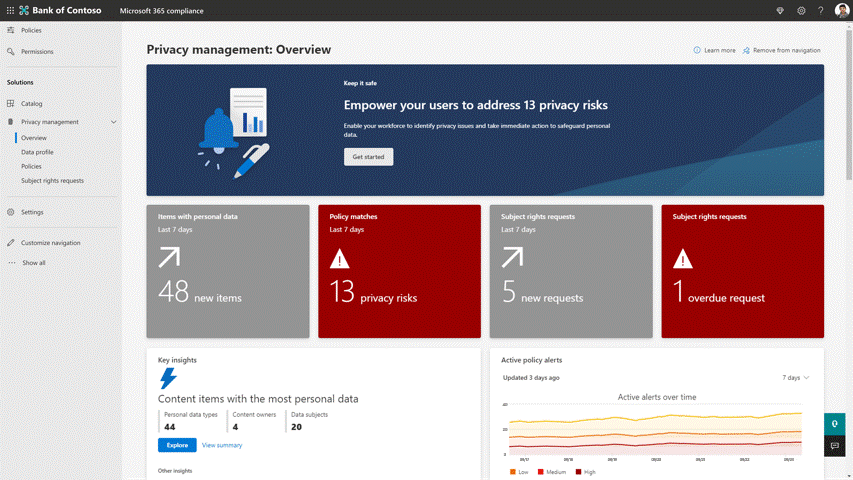Click the blue Explore button
Viewport: 853px width, 480px height.
point(177,445)
